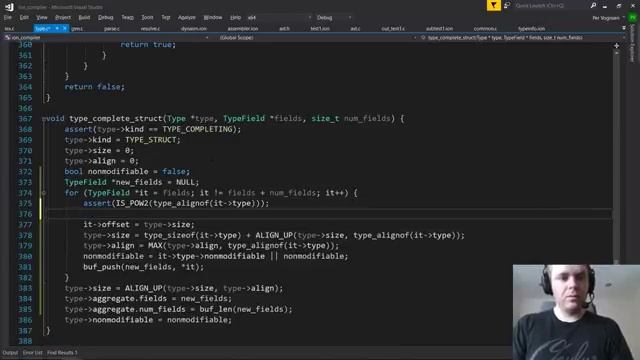Switch to the ast.h tab

click(x=284, y=29)
